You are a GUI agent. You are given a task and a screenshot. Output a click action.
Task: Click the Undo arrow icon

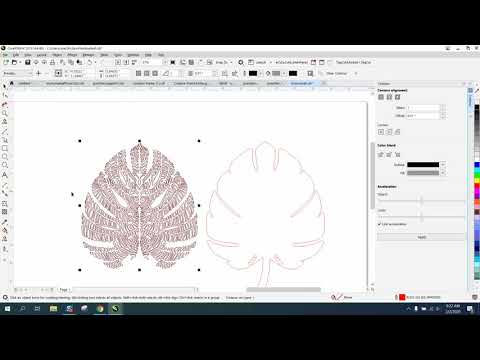(x=90, y=62)
